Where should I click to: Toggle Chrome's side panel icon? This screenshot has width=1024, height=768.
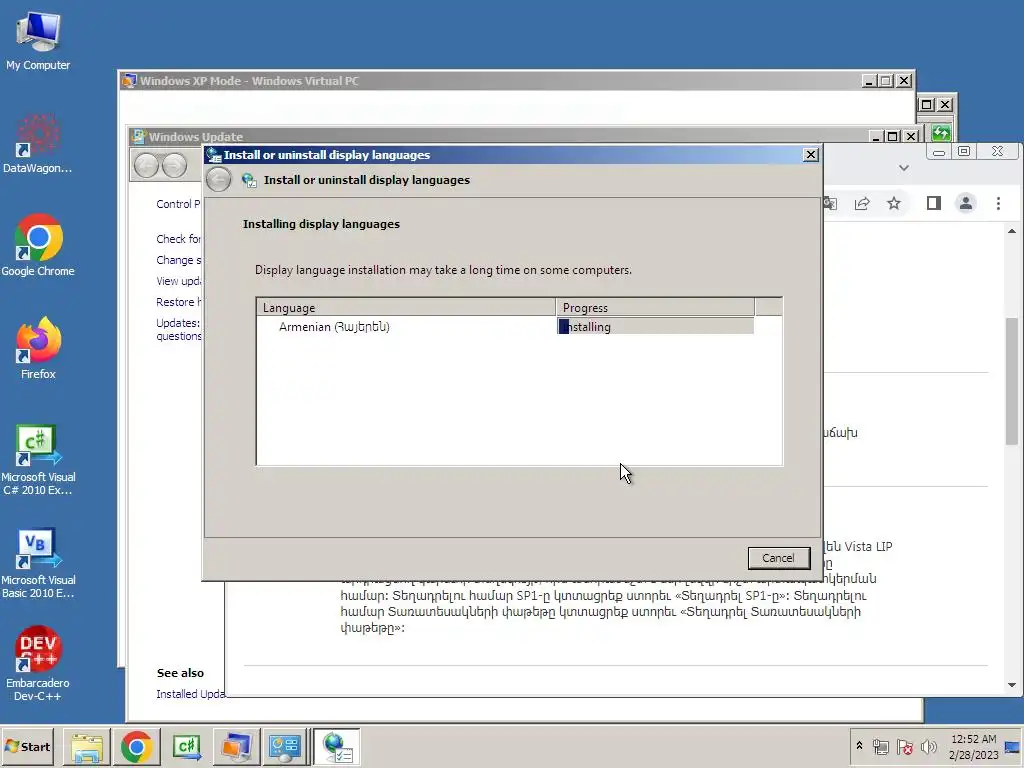pyautogui.click(x=934, y=203)
